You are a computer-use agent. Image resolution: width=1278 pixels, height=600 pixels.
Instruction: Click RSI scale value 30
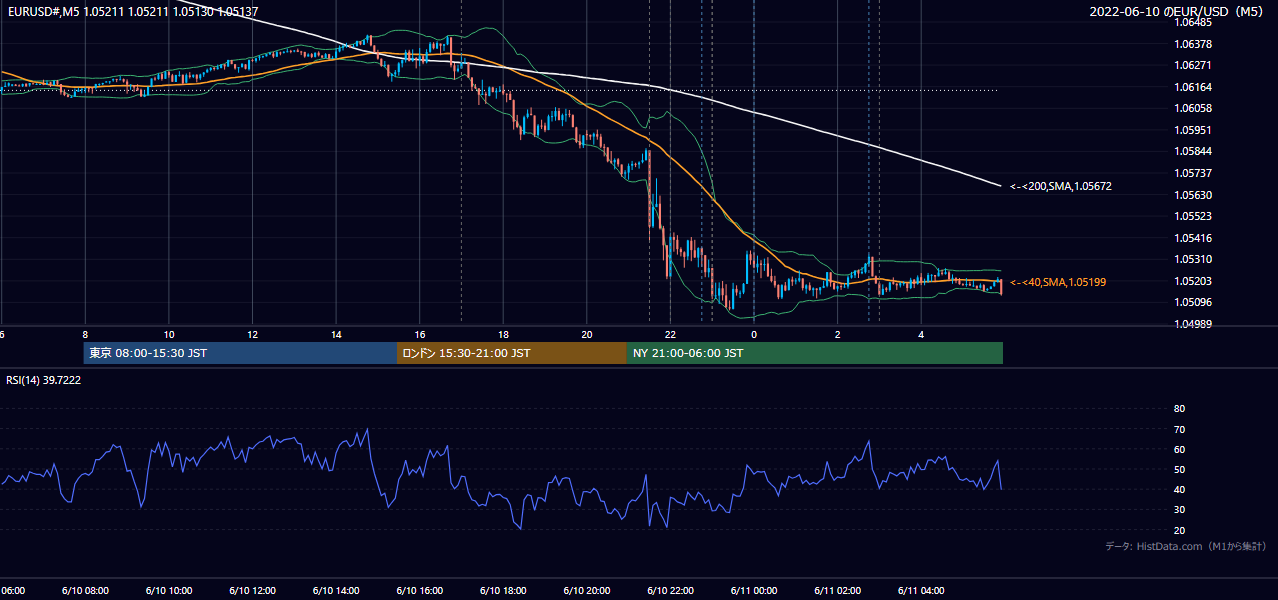(x=1179, y=510)
